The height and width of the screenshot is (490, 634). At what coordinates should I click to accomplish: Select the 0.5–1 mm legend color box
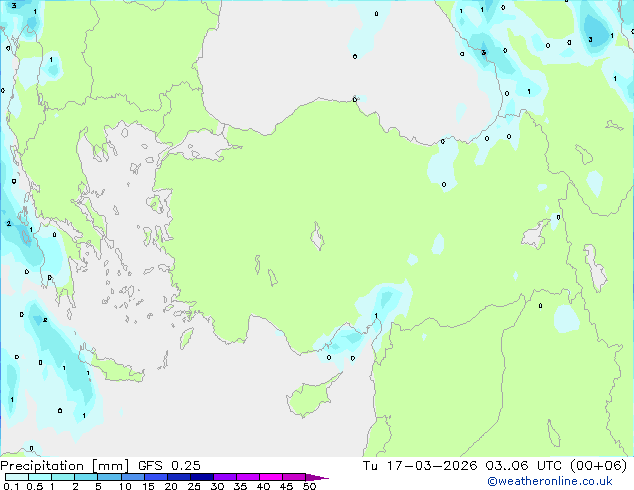point(40,477)
